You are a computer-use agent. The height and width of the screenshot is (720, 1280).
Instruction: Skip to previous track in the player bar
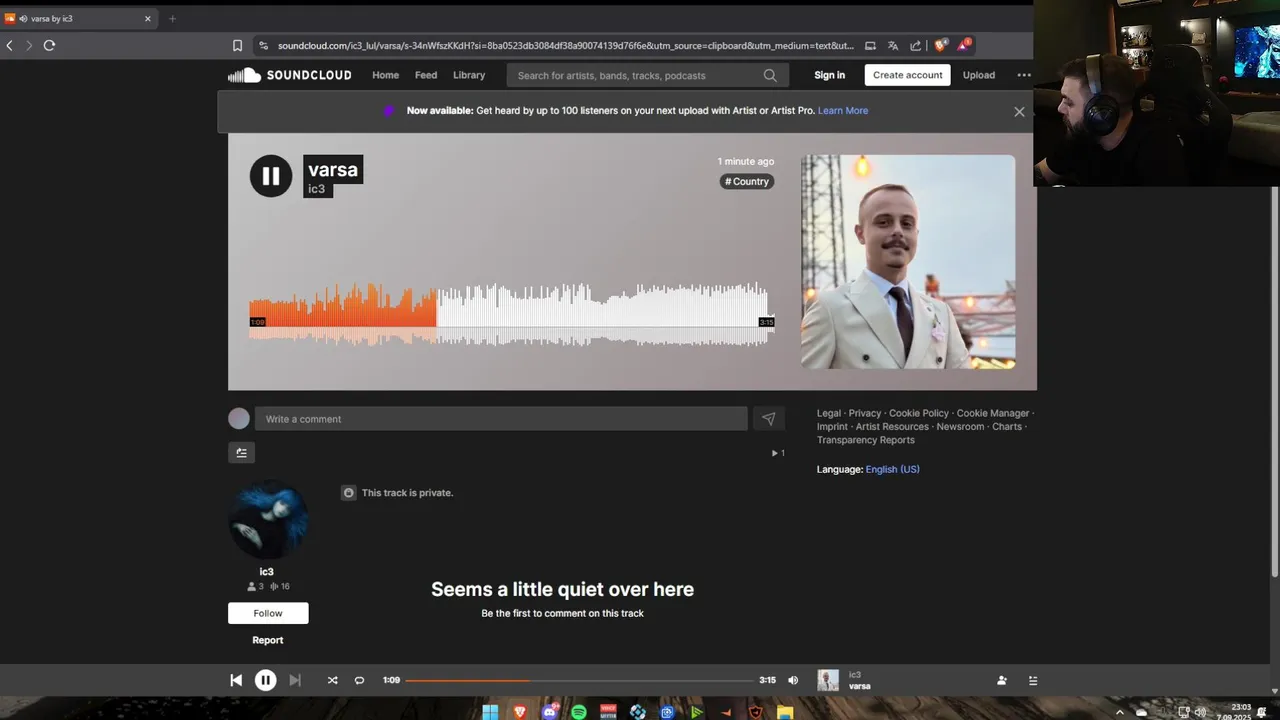pos(236,680)
